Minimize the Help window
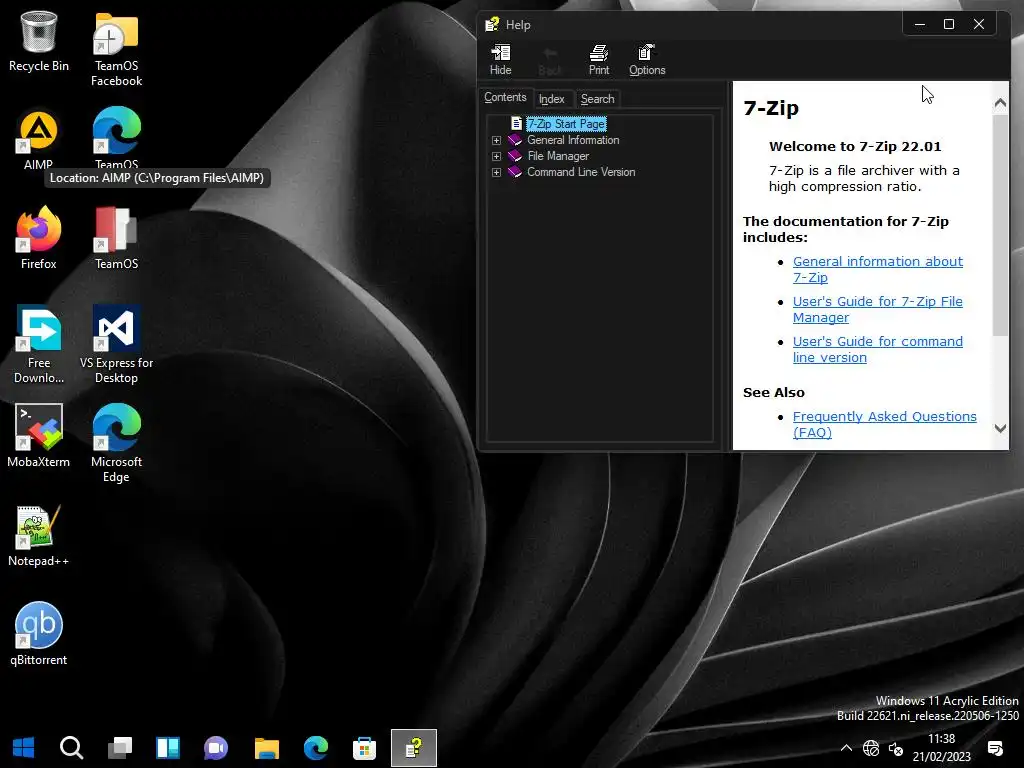Viewport: 1024px width, 768px height. click(x=920, y=24)
